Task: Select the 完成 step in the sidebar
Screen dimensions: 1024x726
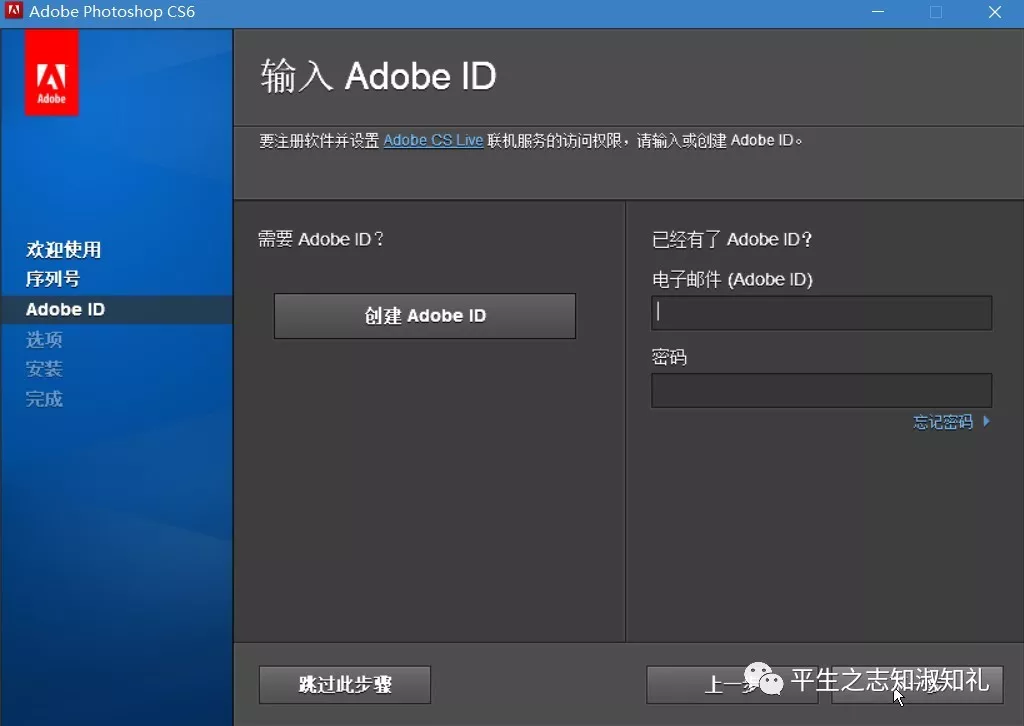Action: [44, 399]
